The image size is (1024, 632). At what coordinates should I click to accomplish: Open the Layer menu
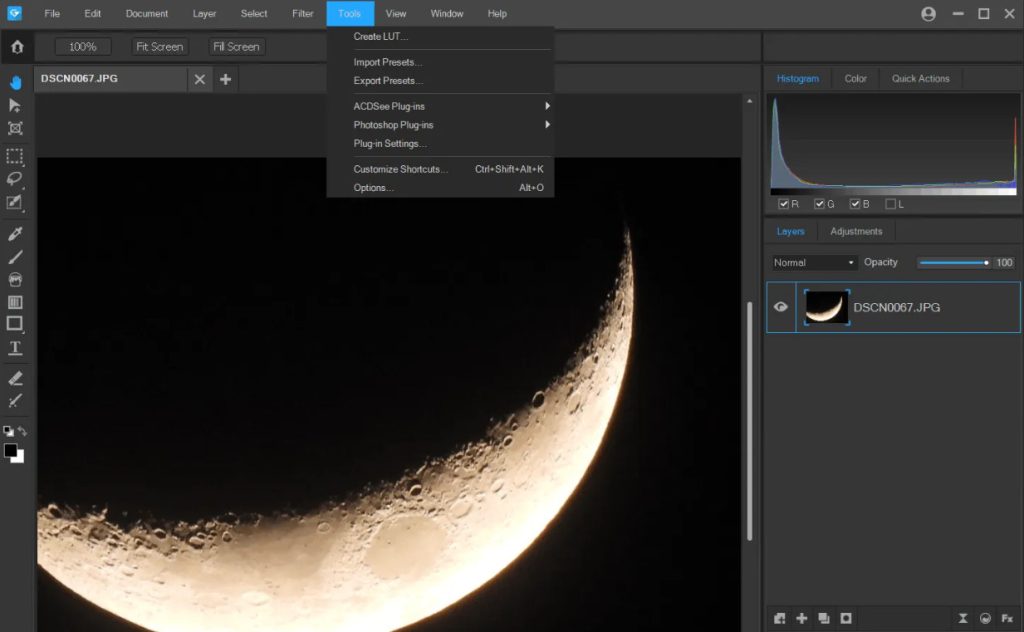coord(204,13)
